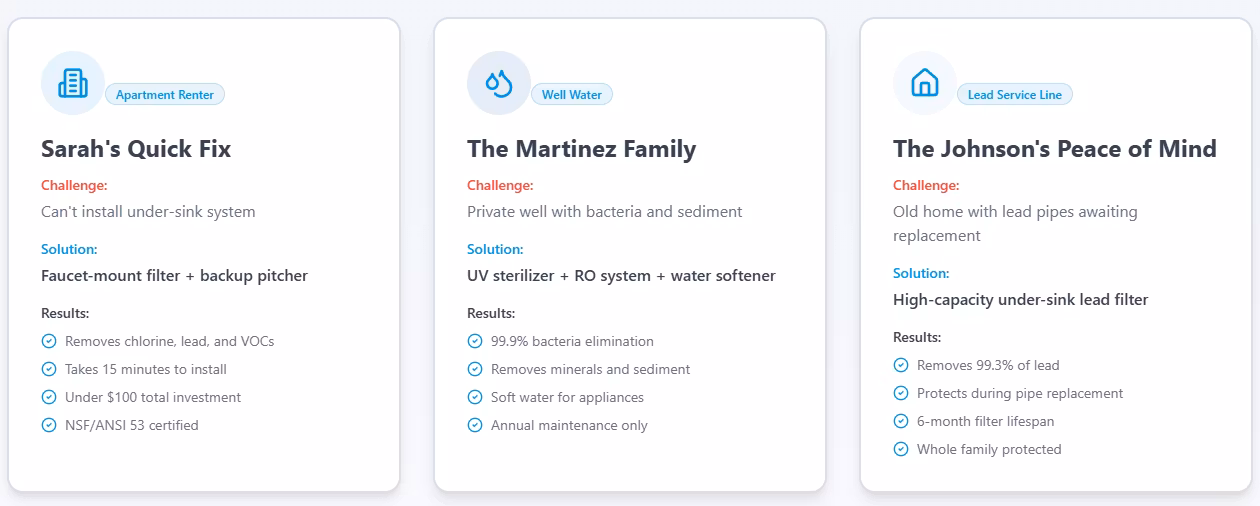Click check icon beside '6-month filter lifespan'

pyautogui.click(x=901, y=421)
